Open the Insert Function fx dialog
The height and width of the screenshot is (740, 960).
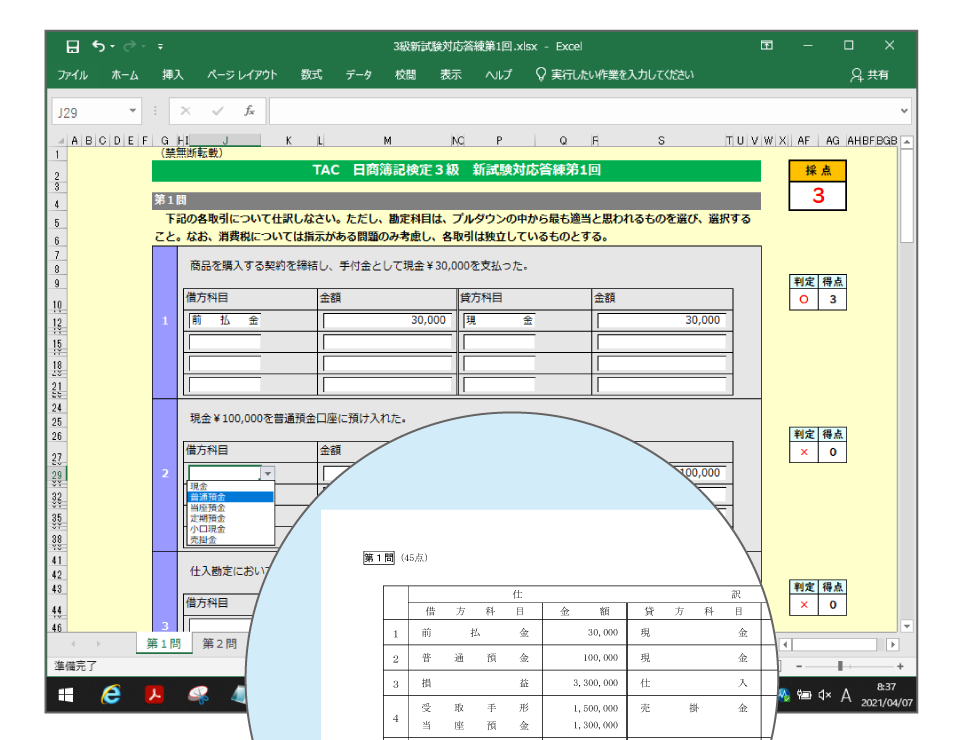pyautogui.click(x=249, y=111)
